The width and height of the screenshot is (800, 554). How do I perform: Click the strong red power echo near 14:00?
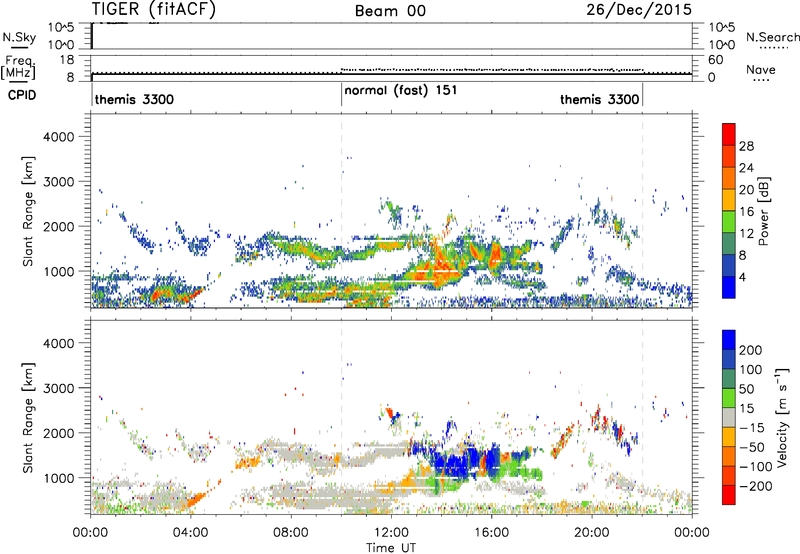click(x=440, y=268)
